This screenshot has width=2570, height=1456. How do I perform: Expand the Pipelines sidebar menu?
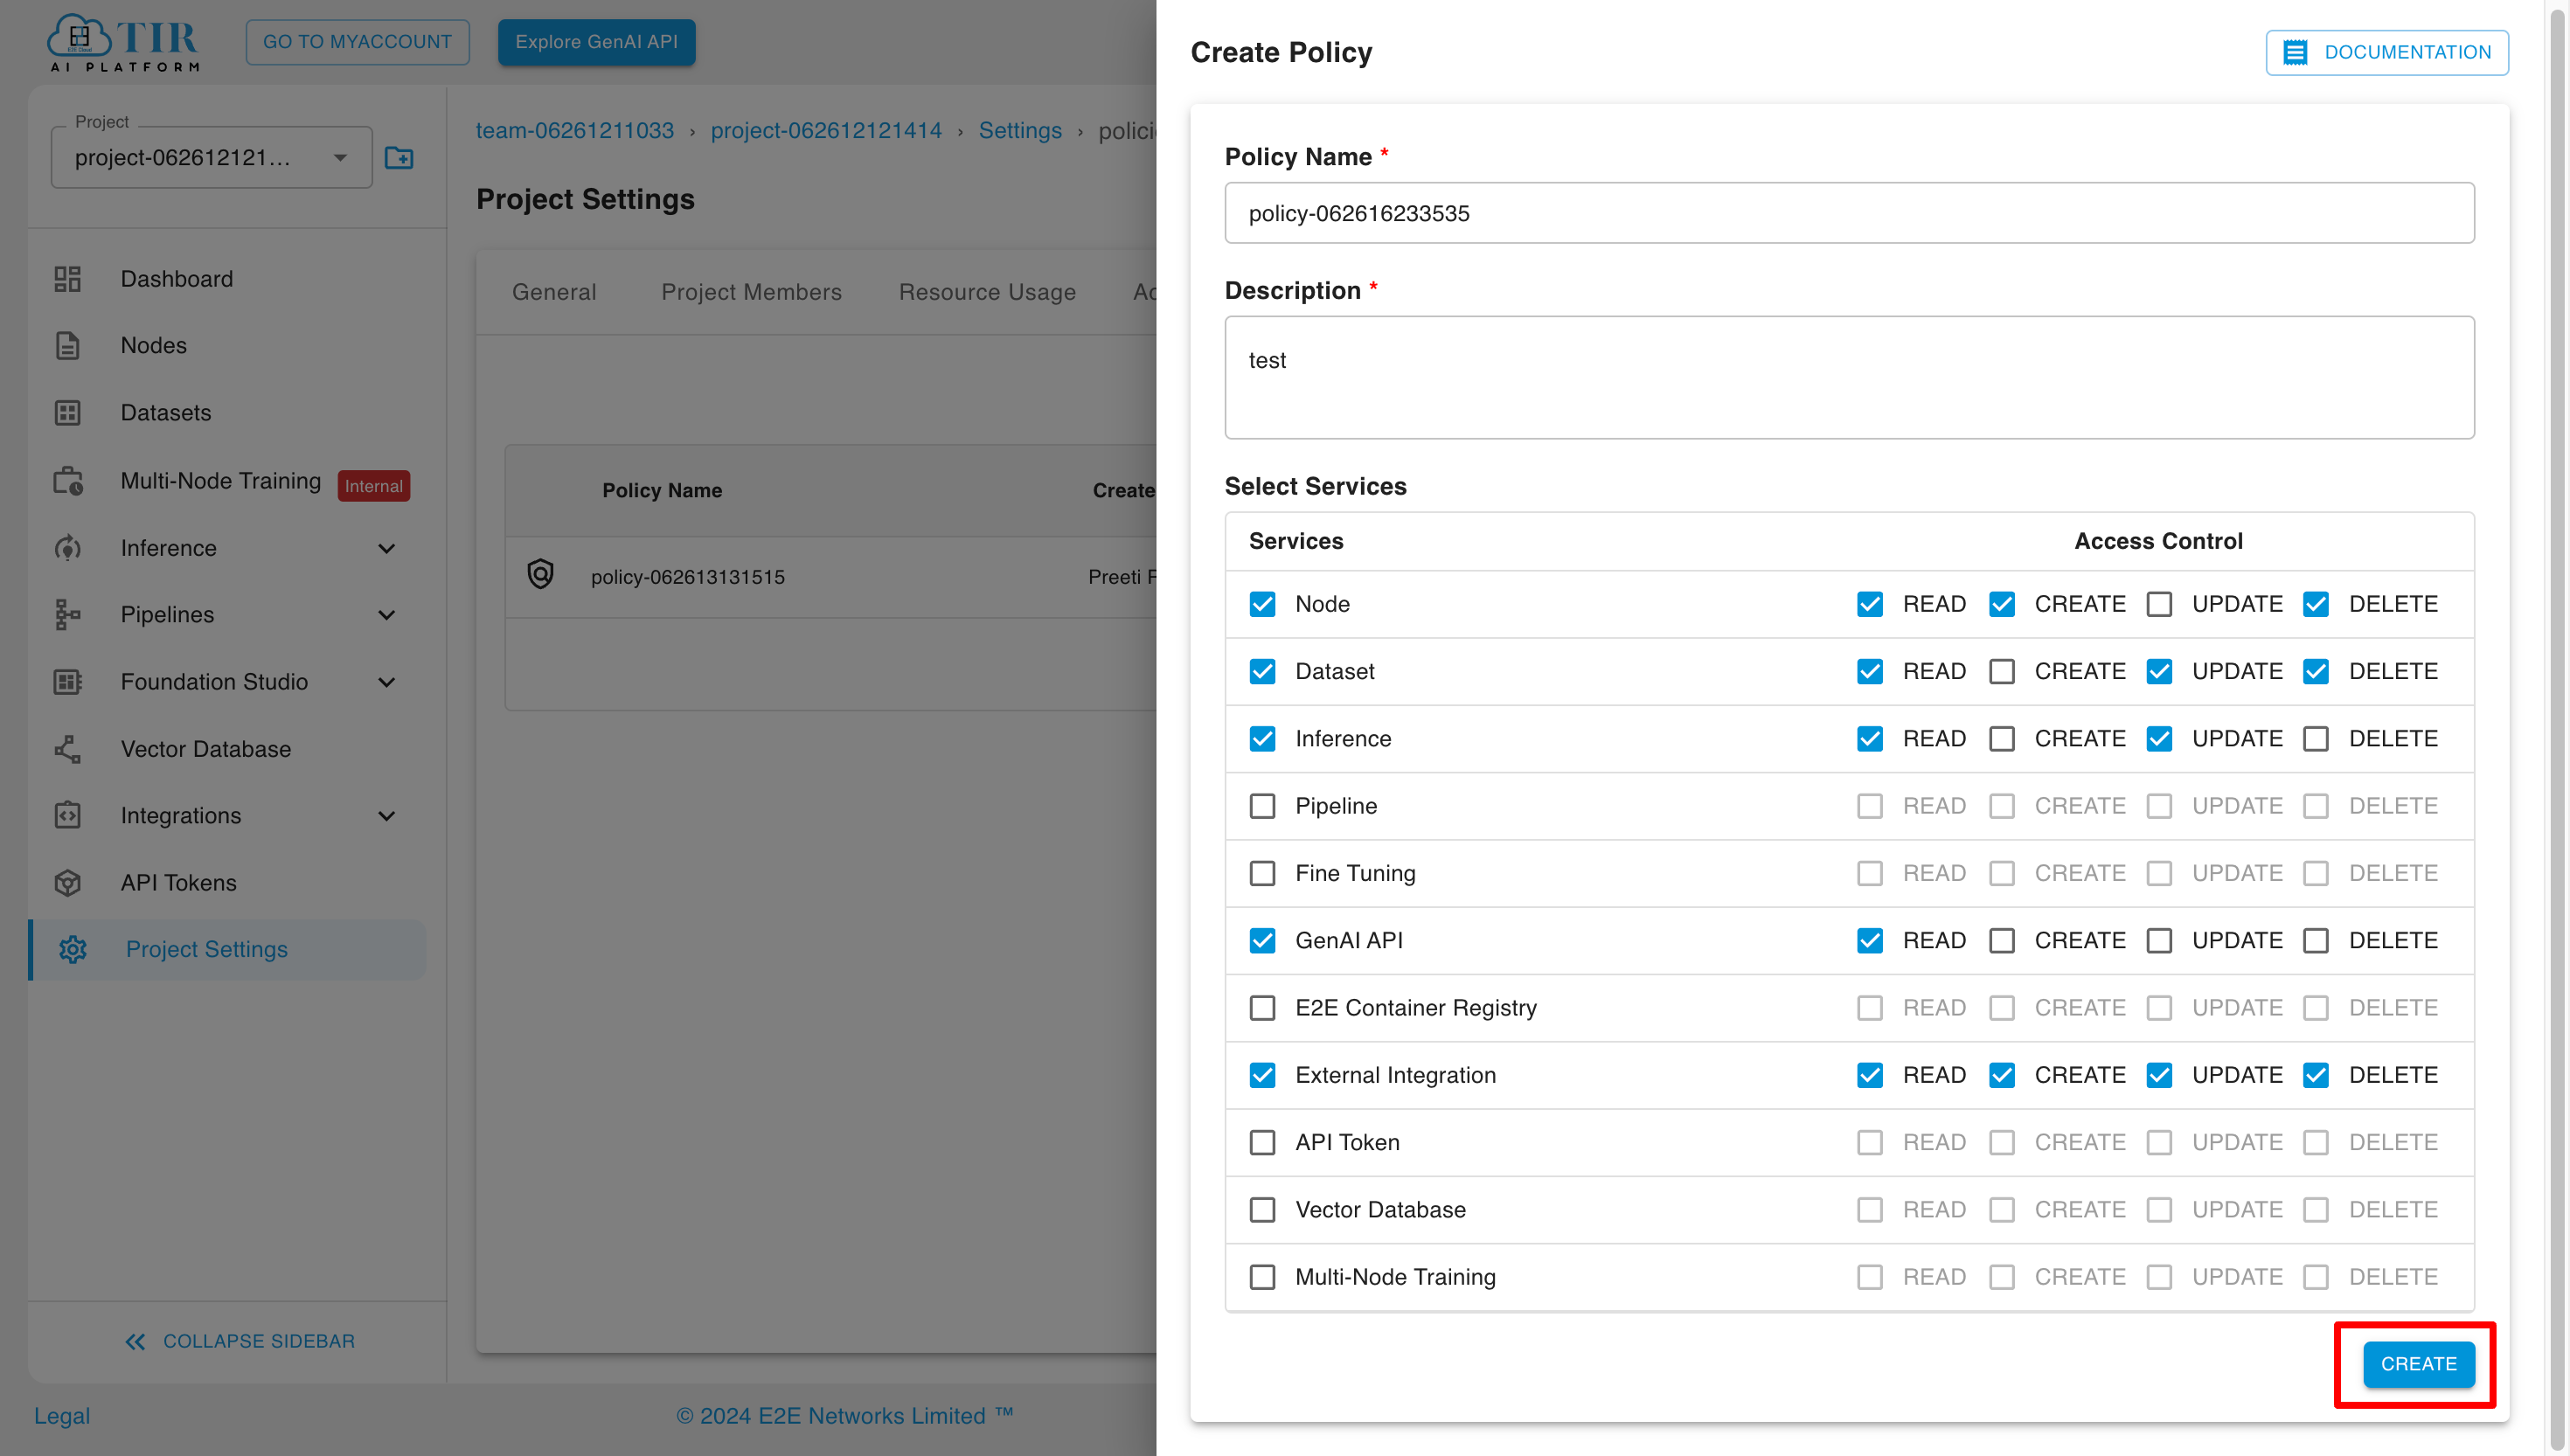387,615
